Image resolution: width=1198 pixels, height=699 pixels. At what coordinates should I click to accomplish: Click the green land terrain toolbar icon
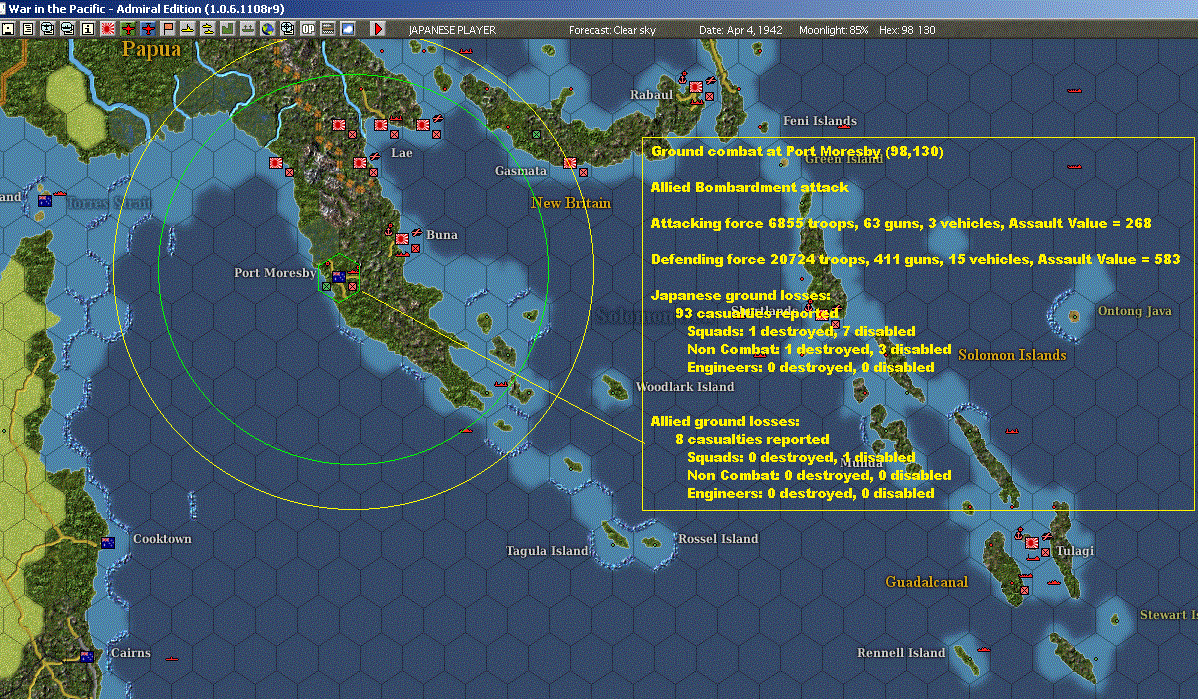coord(228,29)
